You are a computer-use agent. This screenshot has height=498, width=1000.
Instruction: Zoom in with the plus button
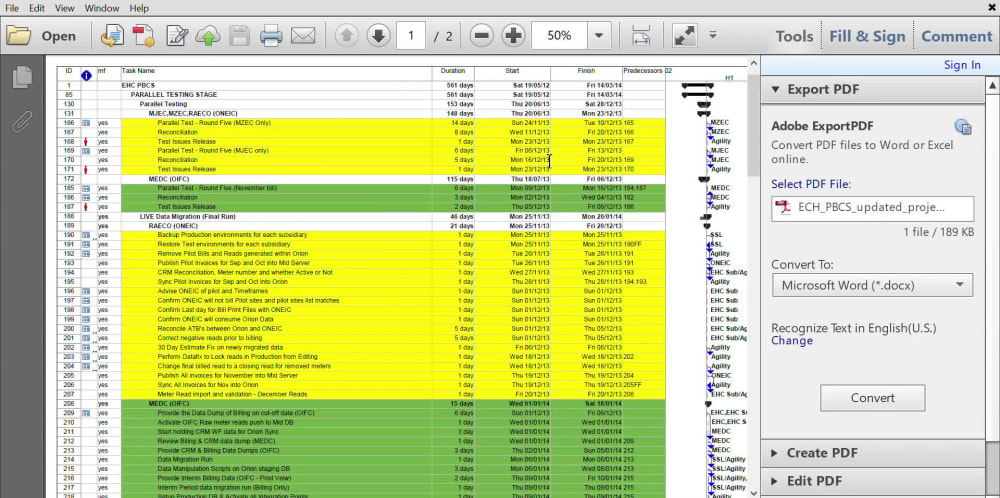tap(513, 36)
